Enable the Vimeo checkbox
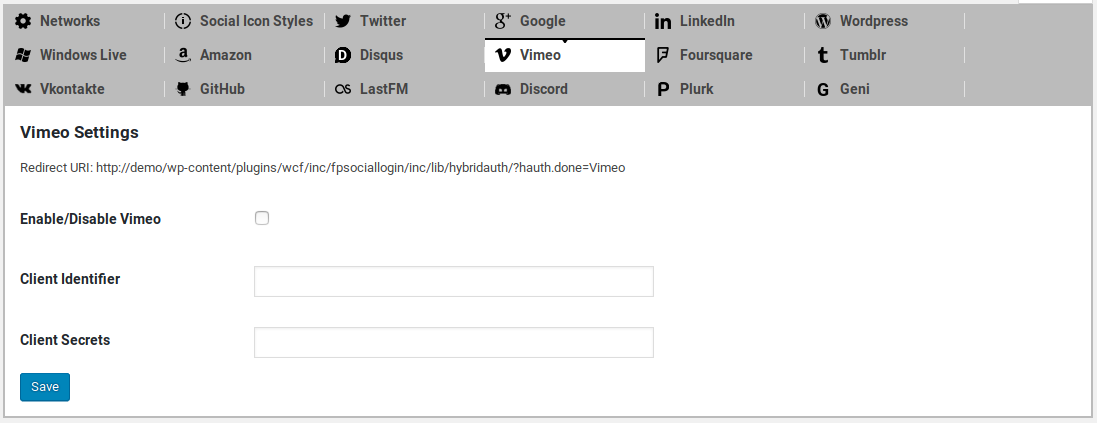This screenshot has height=423, width=1097. (262, 218)
